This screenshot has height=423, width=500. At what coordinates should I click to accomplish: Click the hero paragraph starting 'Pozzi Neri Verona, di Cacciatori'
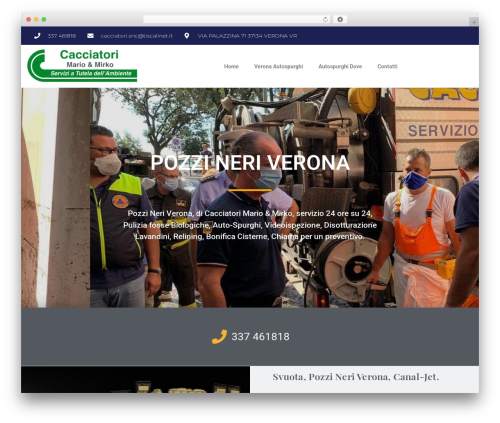pos(250,225)
